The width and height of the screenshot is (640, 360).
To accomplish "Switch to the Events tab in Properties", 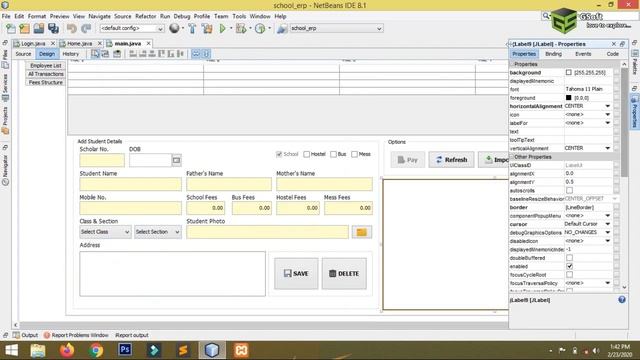I will tap(583, 54).
